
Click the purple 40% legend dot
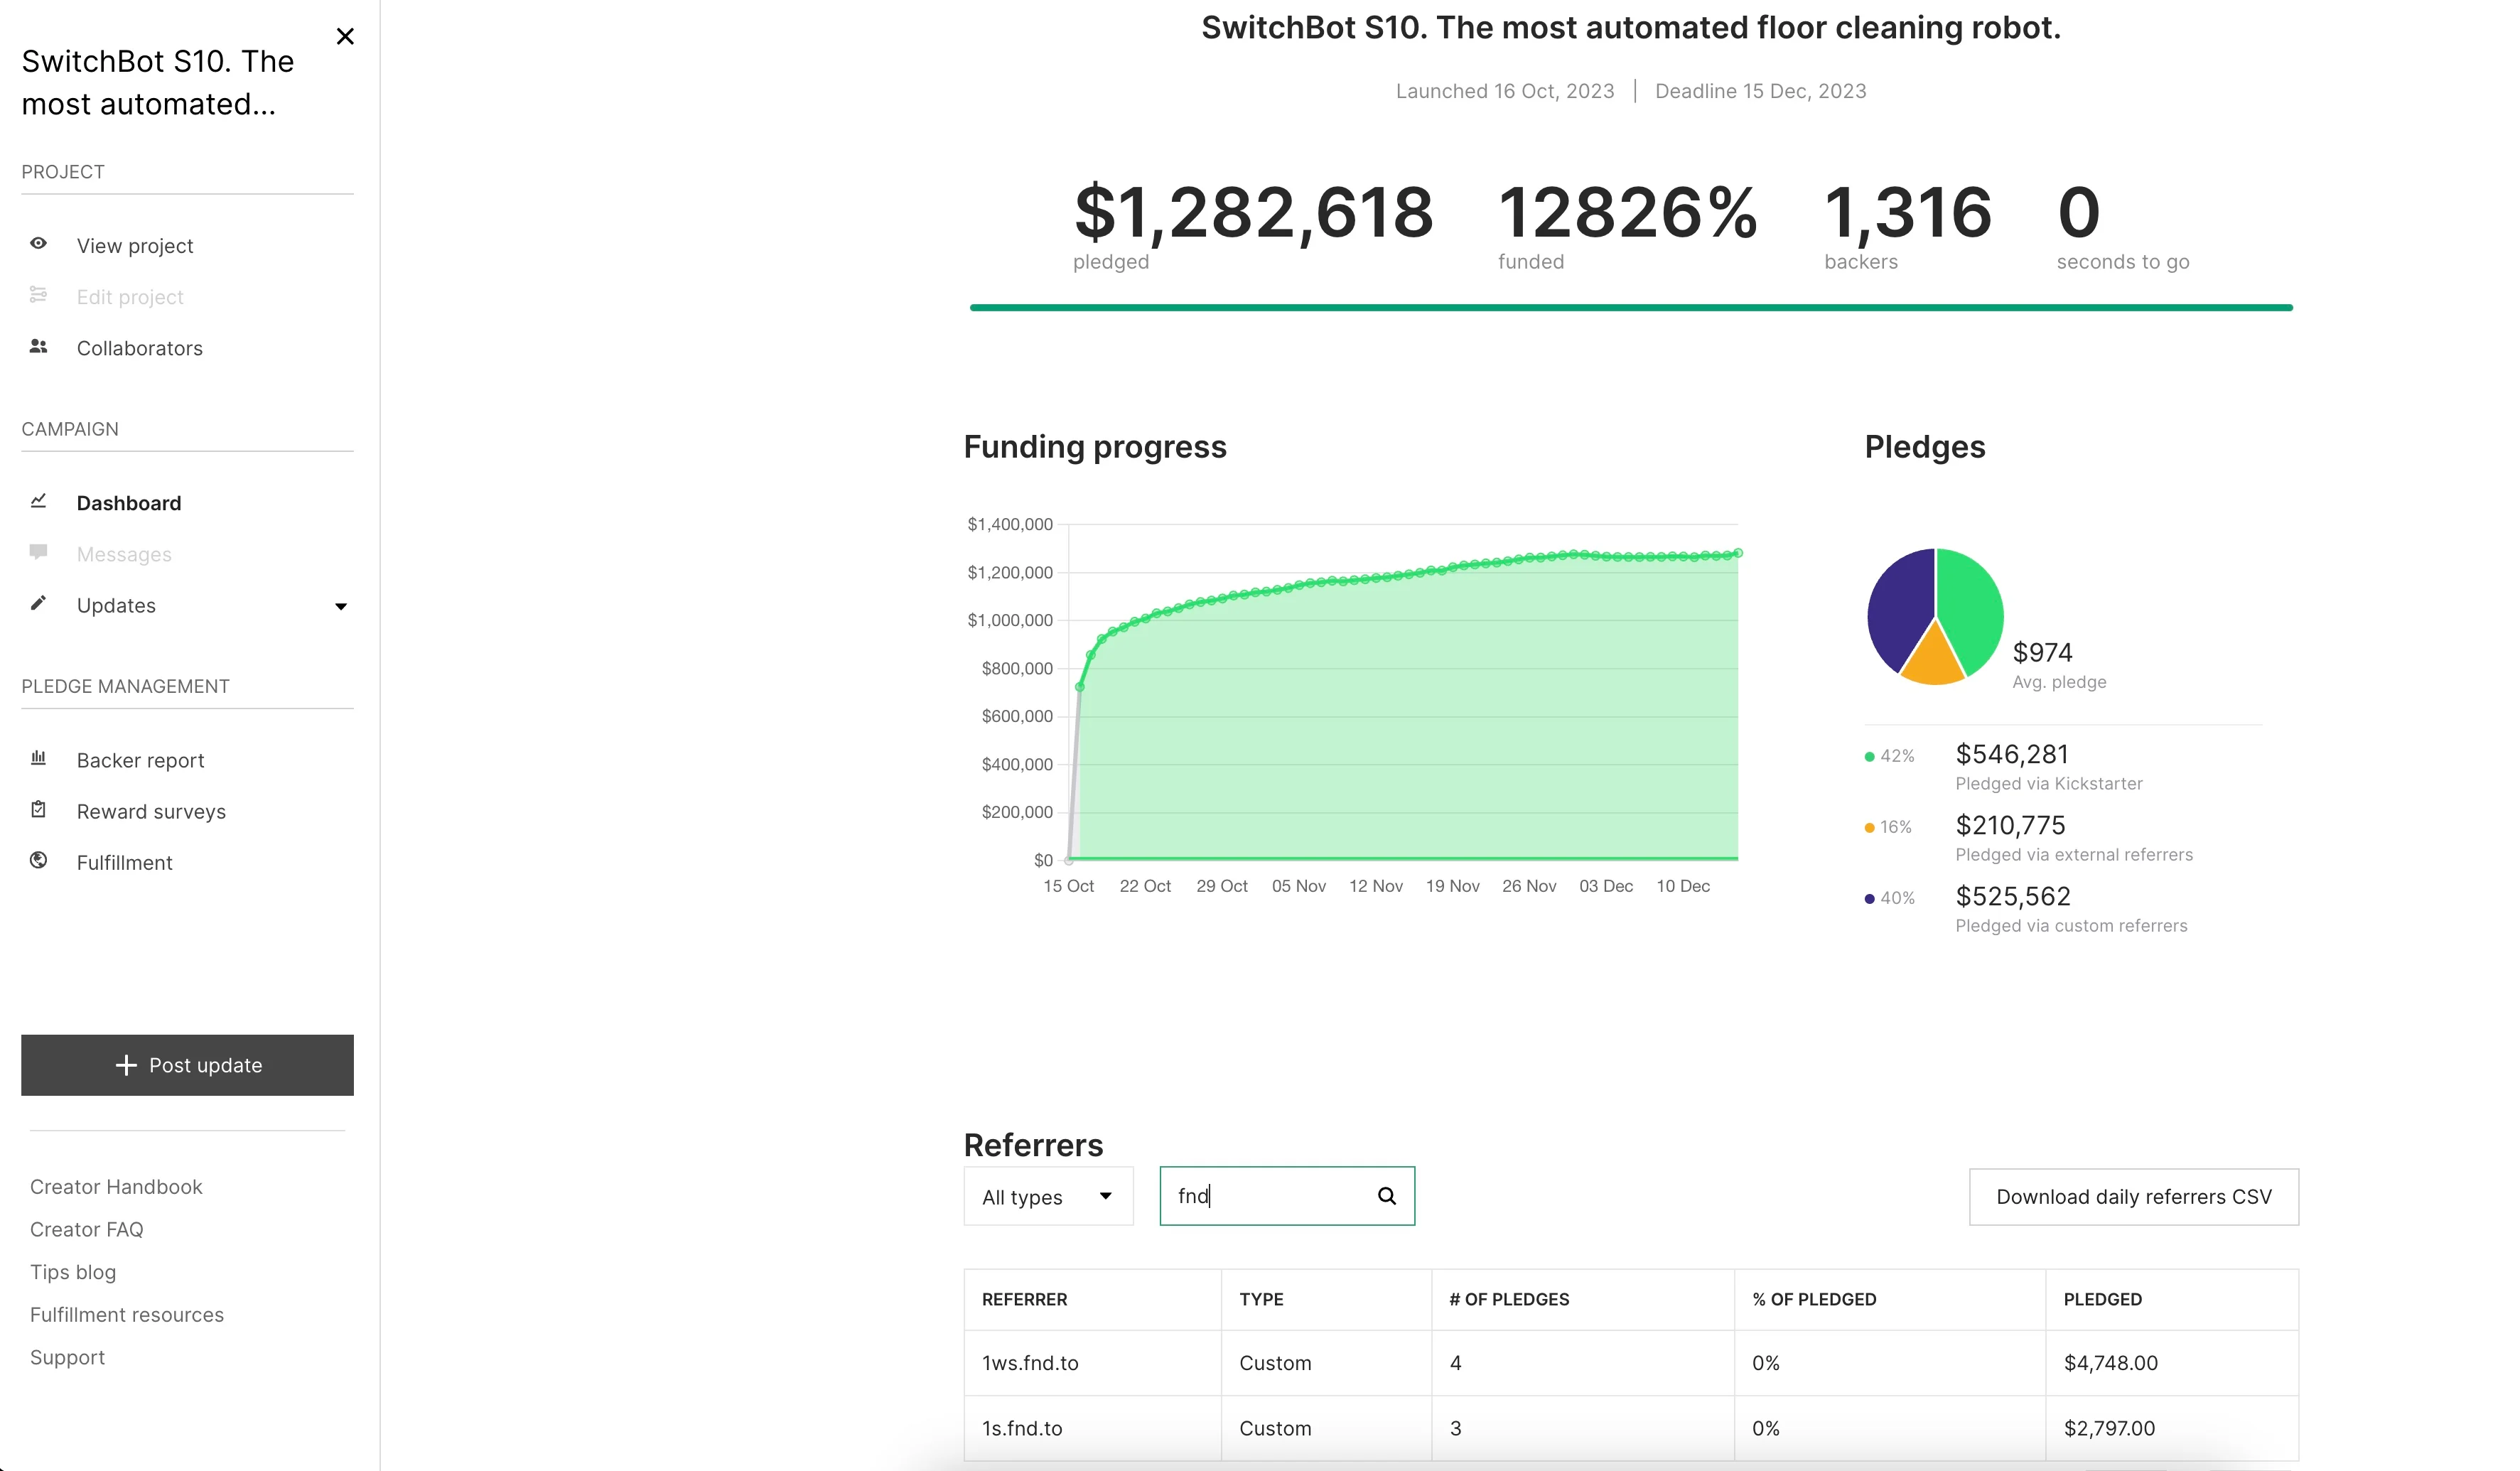click(x=1868, y=899)
